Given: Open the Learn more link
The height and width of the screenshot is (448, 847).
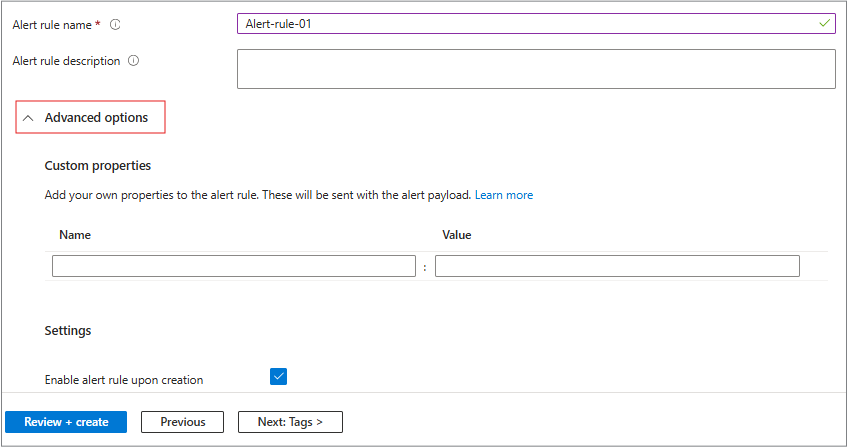Looking at the screenshot, I should 504,195.
